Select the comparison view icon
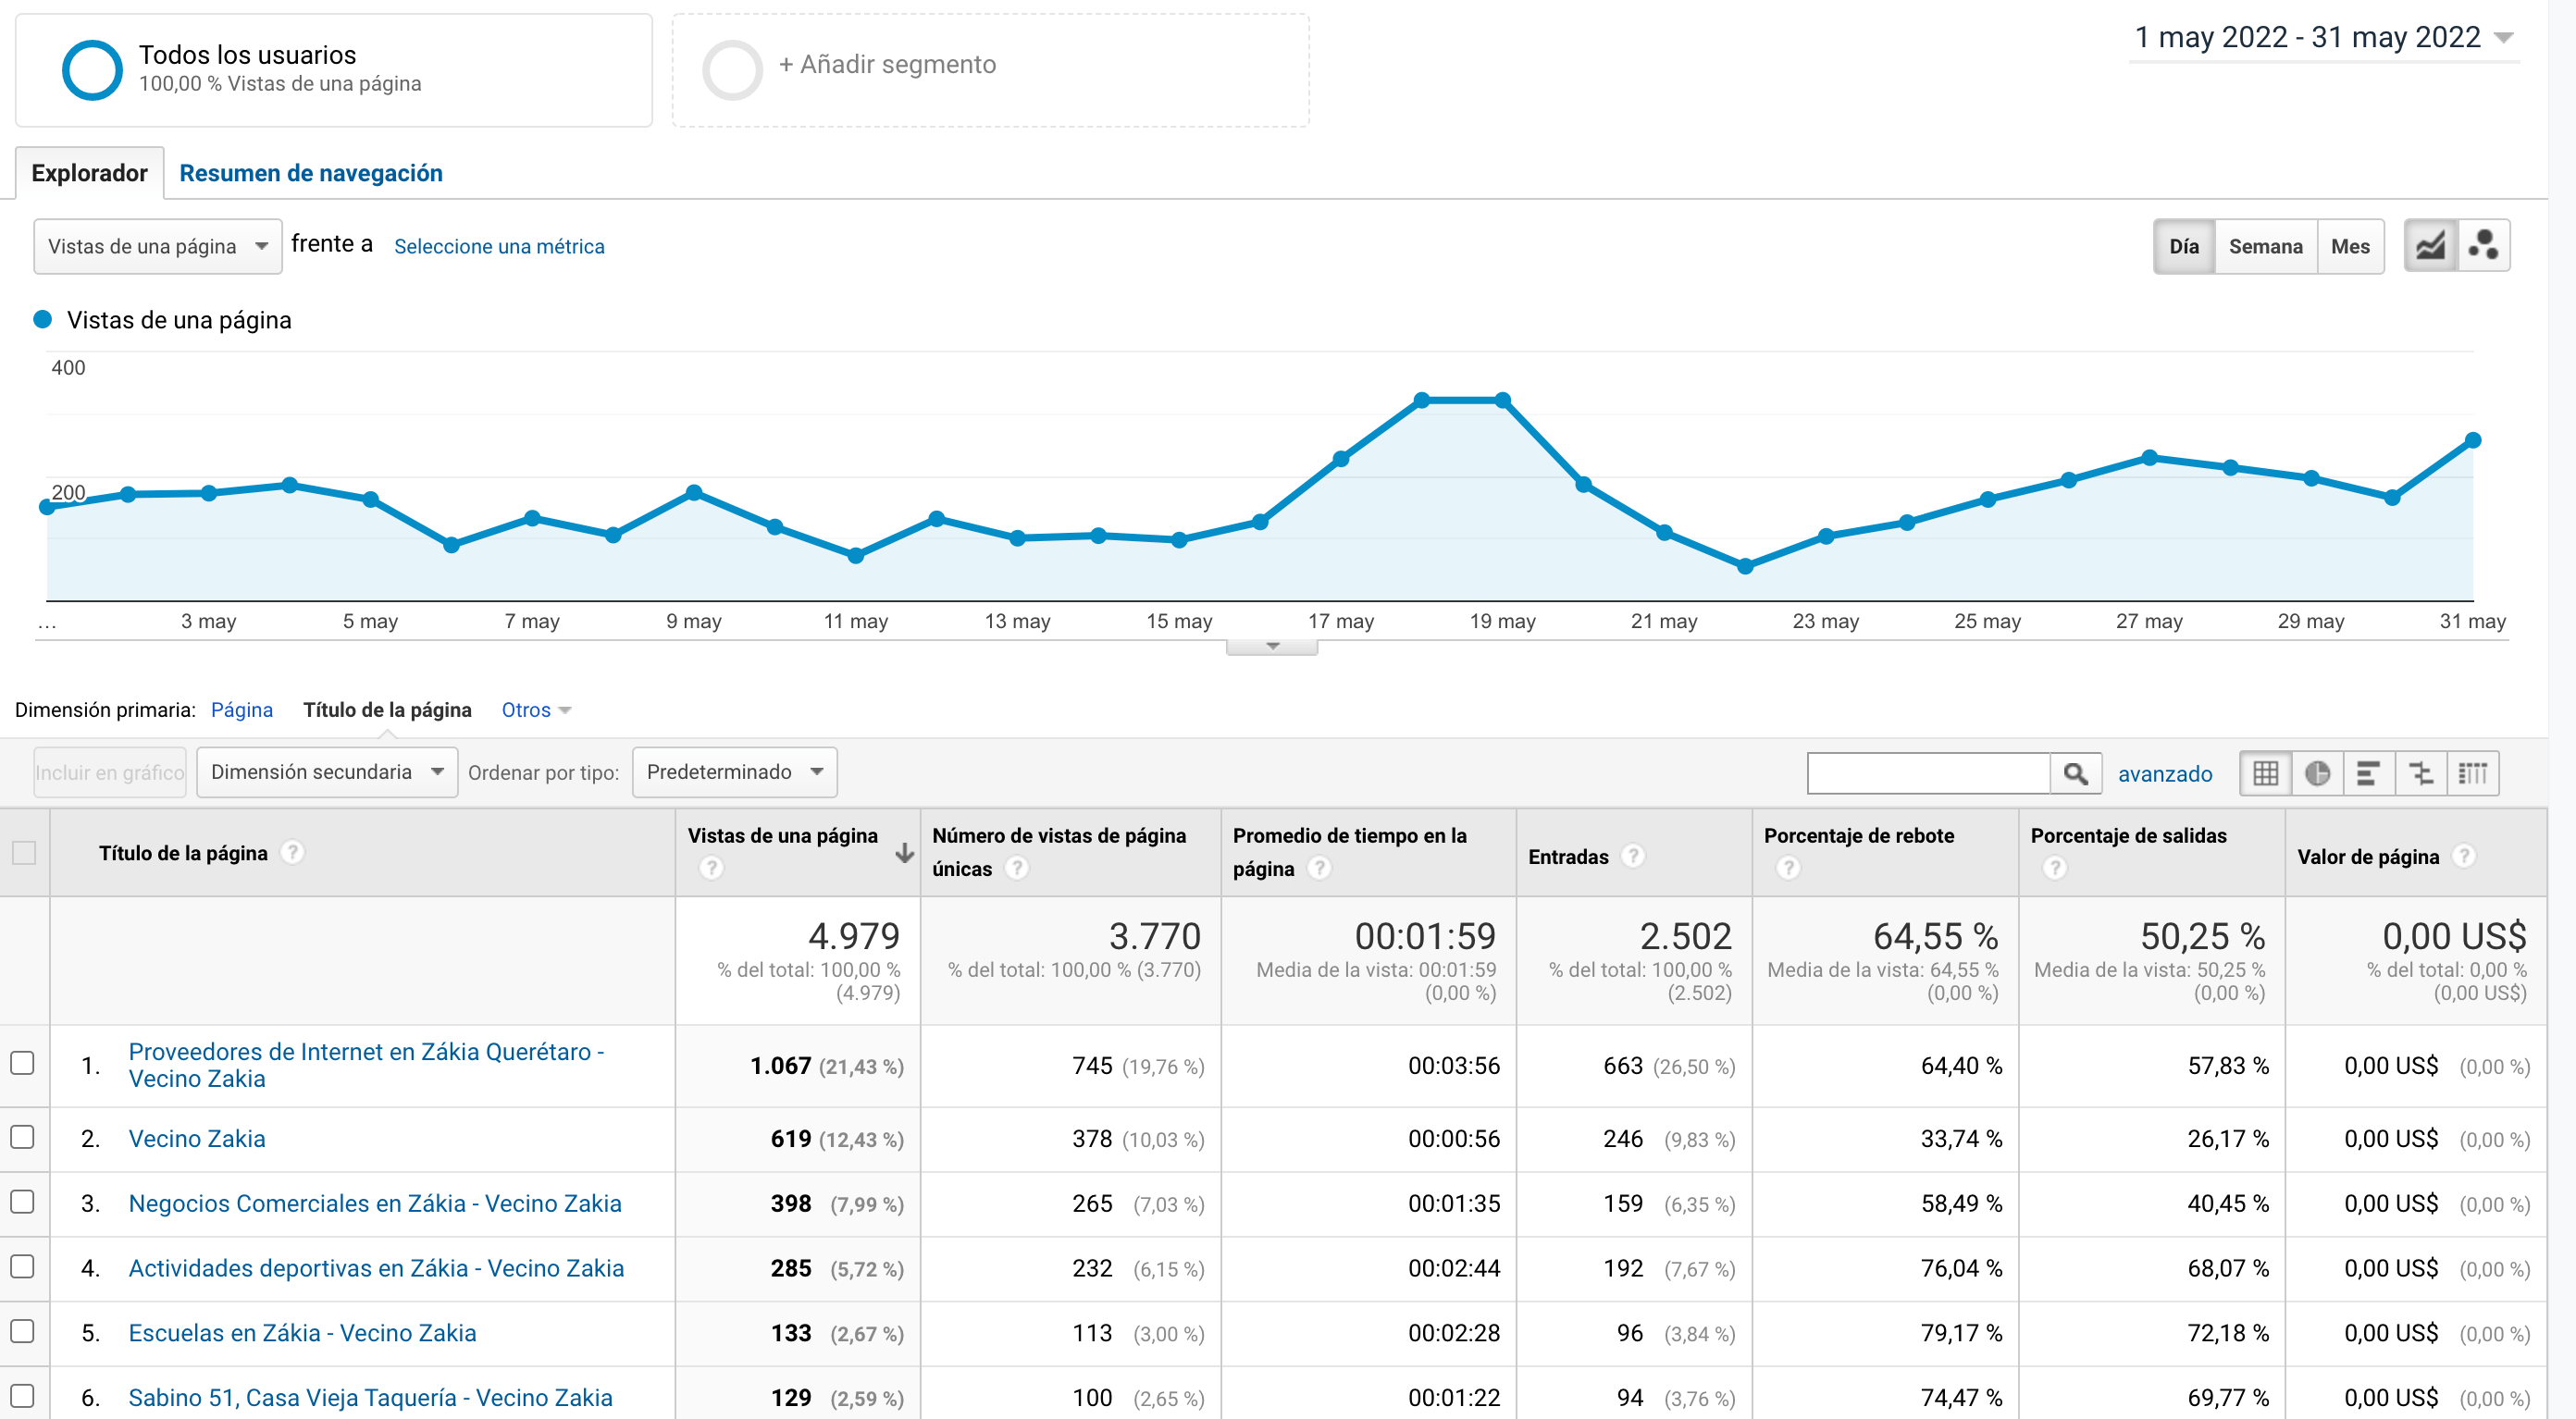The image size is (2576, 1419). (2421, 773)
